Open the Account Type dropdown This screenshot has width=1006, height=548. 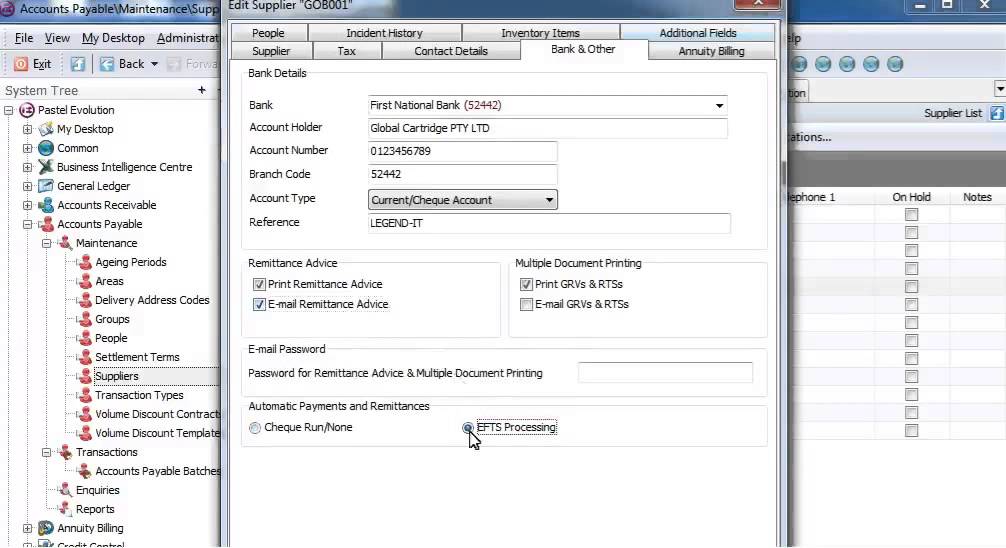549,200
